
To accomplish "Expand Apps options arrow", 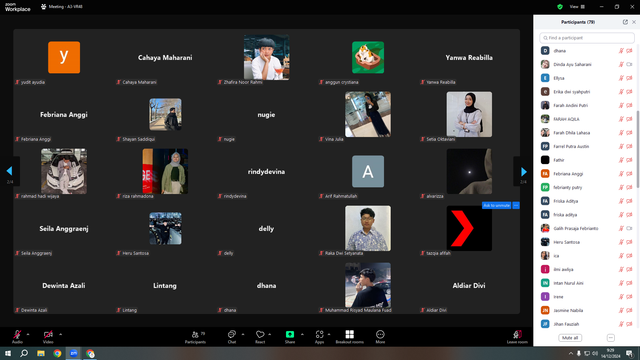I will [x=329, y=334].
